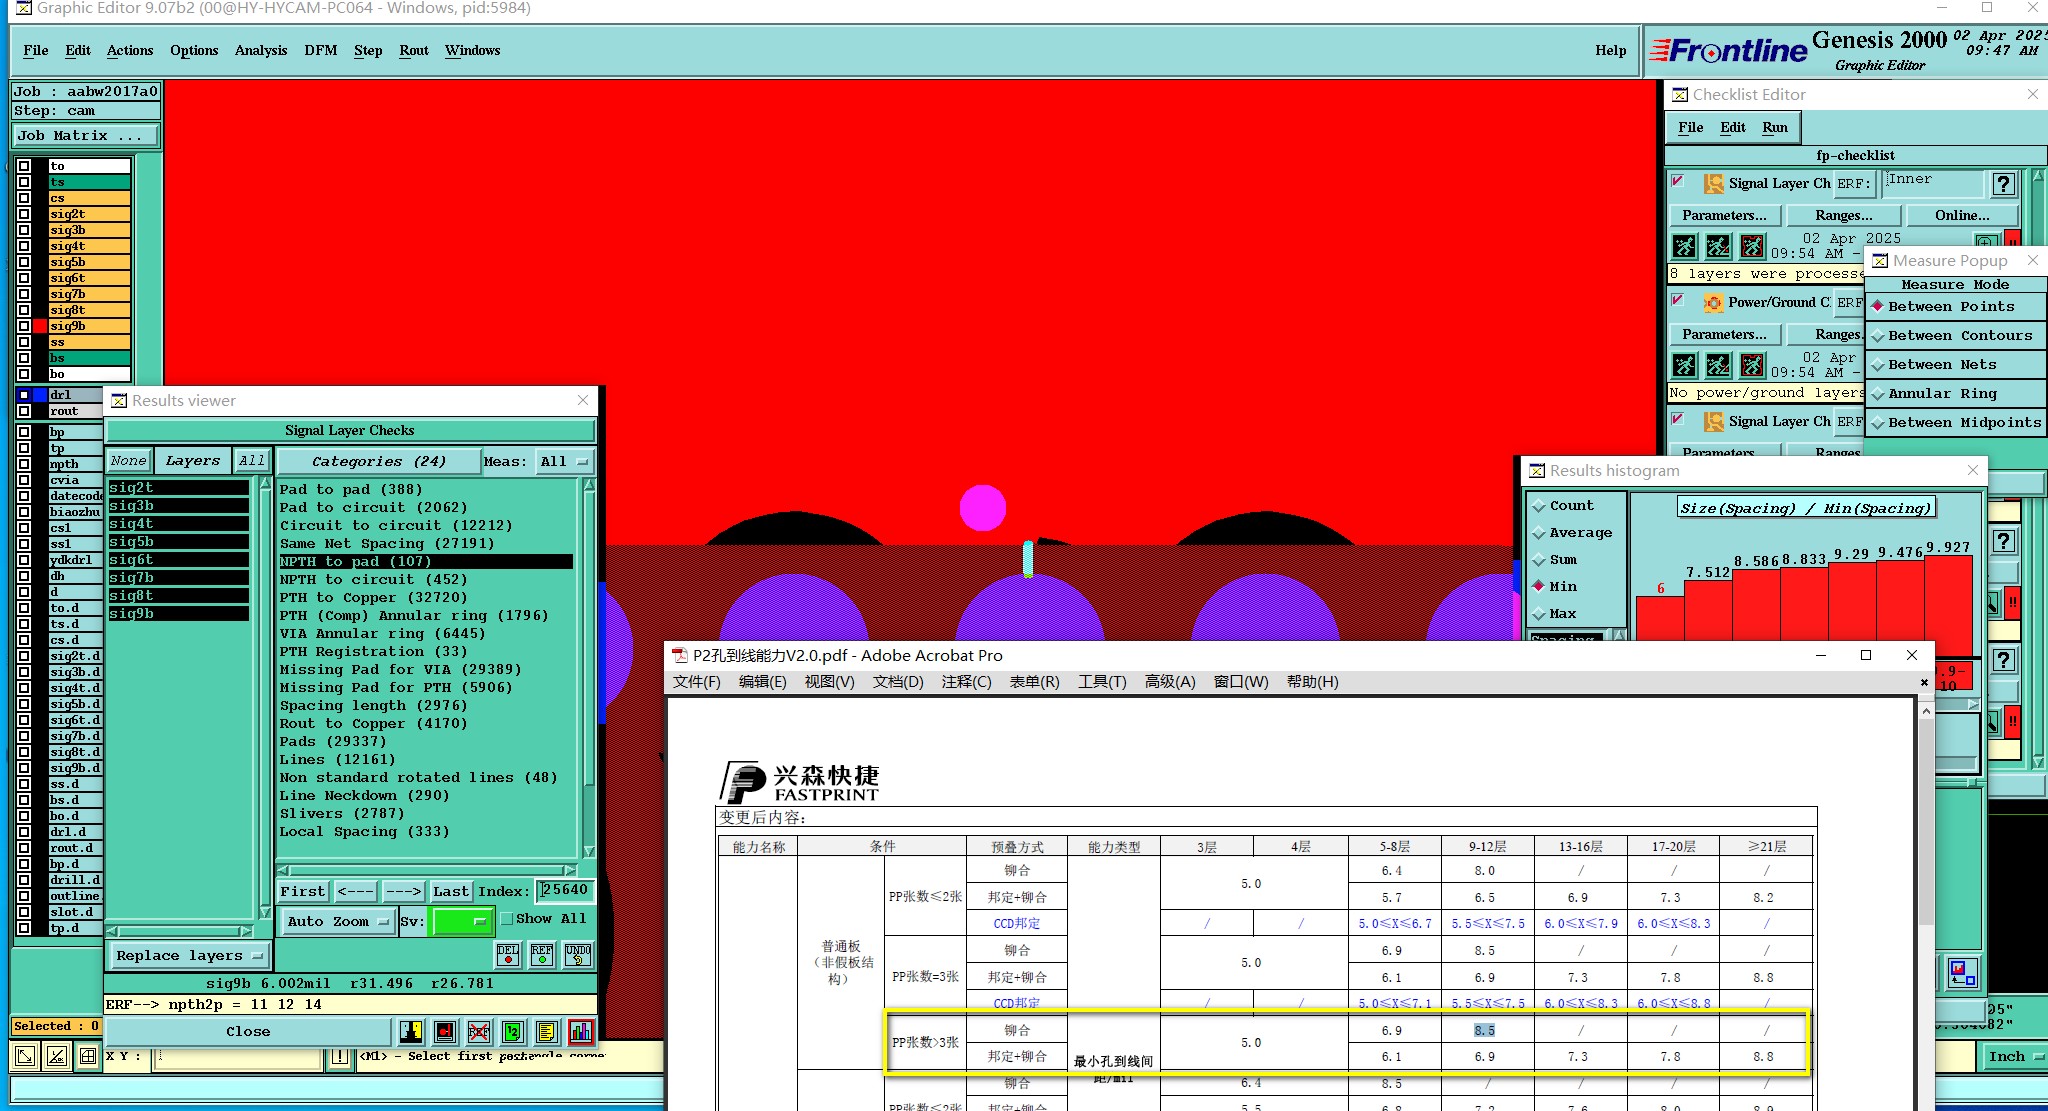Open the Meas All dropdown
Screen dimensions: 2048x1111
click(x=564, y=462)
